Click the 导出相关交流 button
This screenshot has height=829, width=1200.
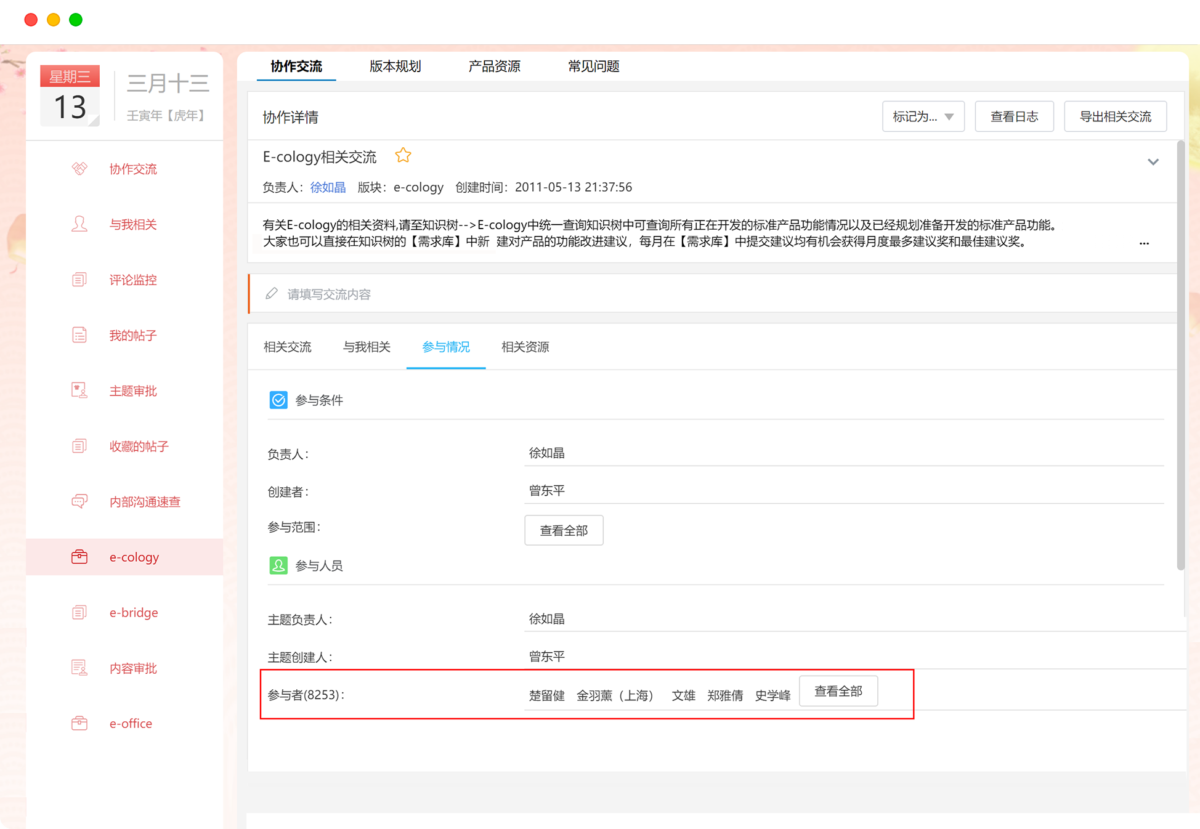(1115, 116)
